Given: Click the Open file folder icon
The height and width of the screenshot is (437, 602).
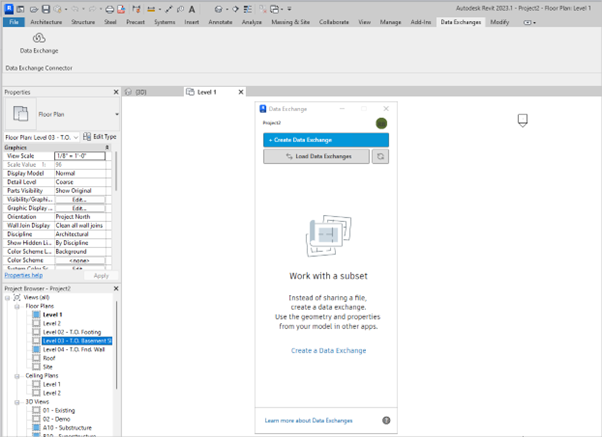Looking at the screenshot, I should click(x=34, y=9).
